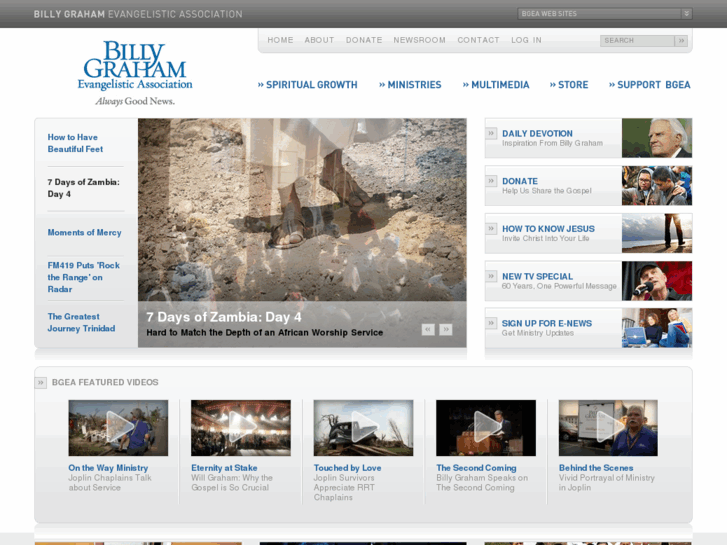Click the arrow icon beside New TV Special
Screen dimensions: 727x545
point(491,276)
